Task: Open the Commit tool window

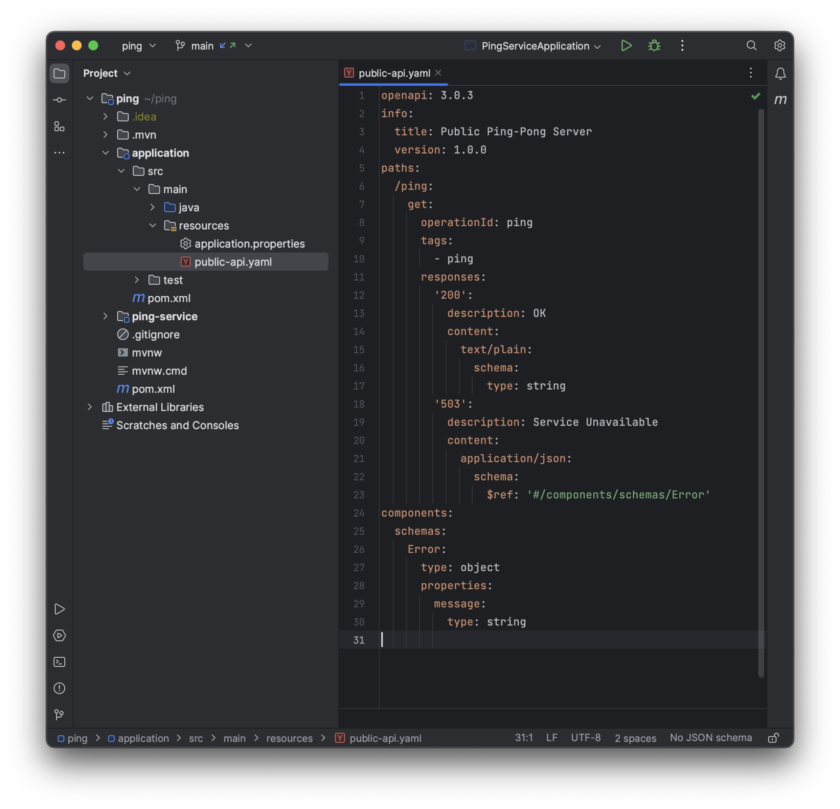Action: click(60, 99)
